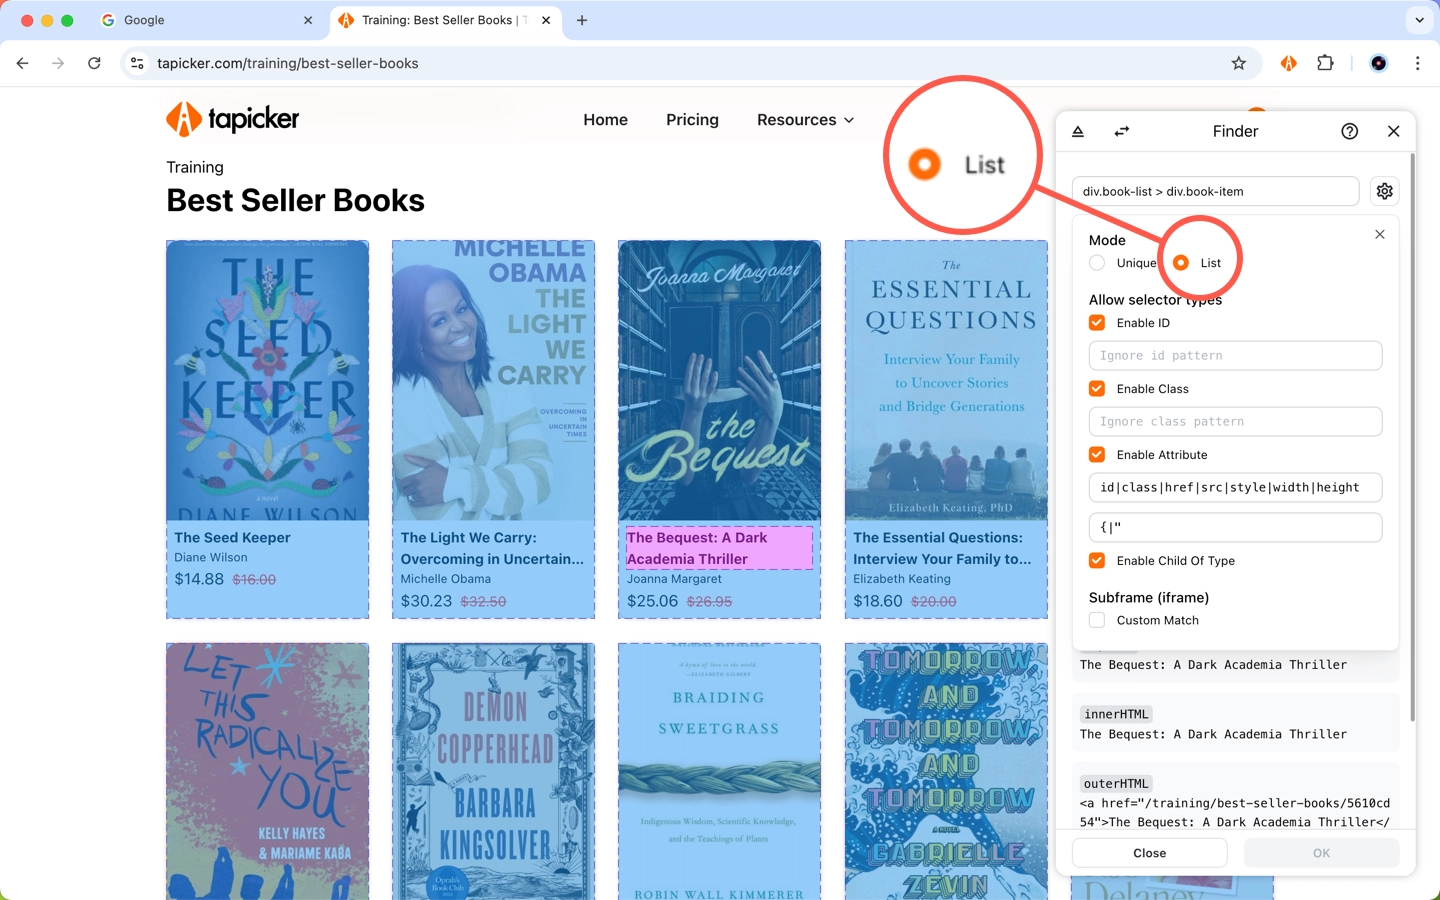Screen dimensions: 1440x900
Task: Select the Unique mode radio button
Action: point(1097,263)
